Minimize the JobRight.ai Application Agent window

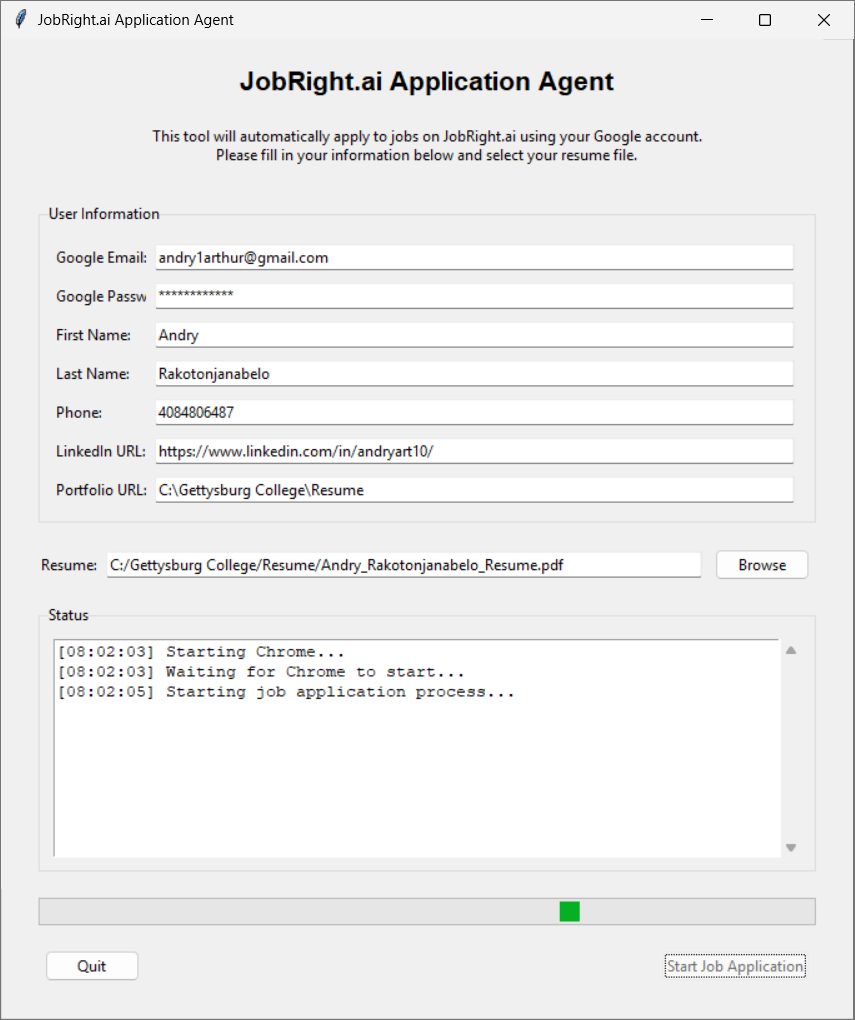pyautogui.click(x=707, y=20)
